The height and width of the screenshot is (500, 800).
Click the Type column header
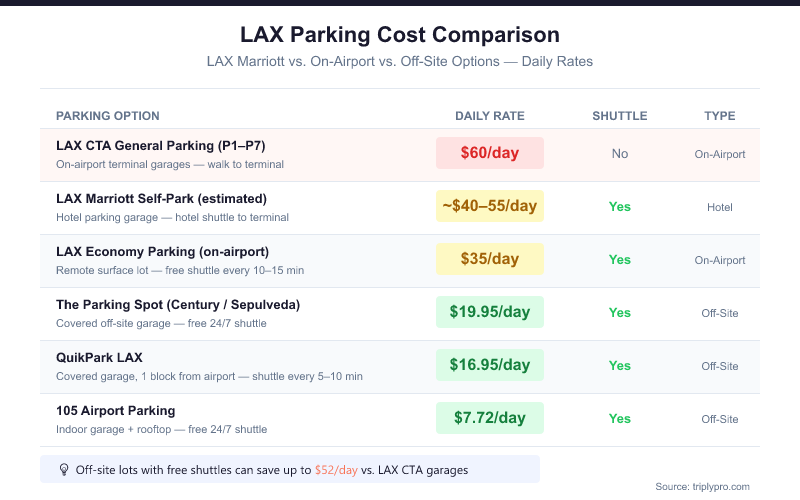[x=720, y=116]
